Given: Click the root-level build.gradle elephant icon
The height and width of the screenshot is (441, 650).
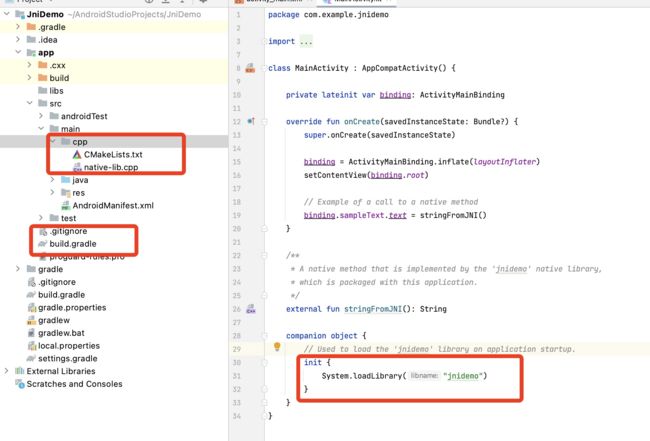Looking at the screenshot, I should point(31,295).
